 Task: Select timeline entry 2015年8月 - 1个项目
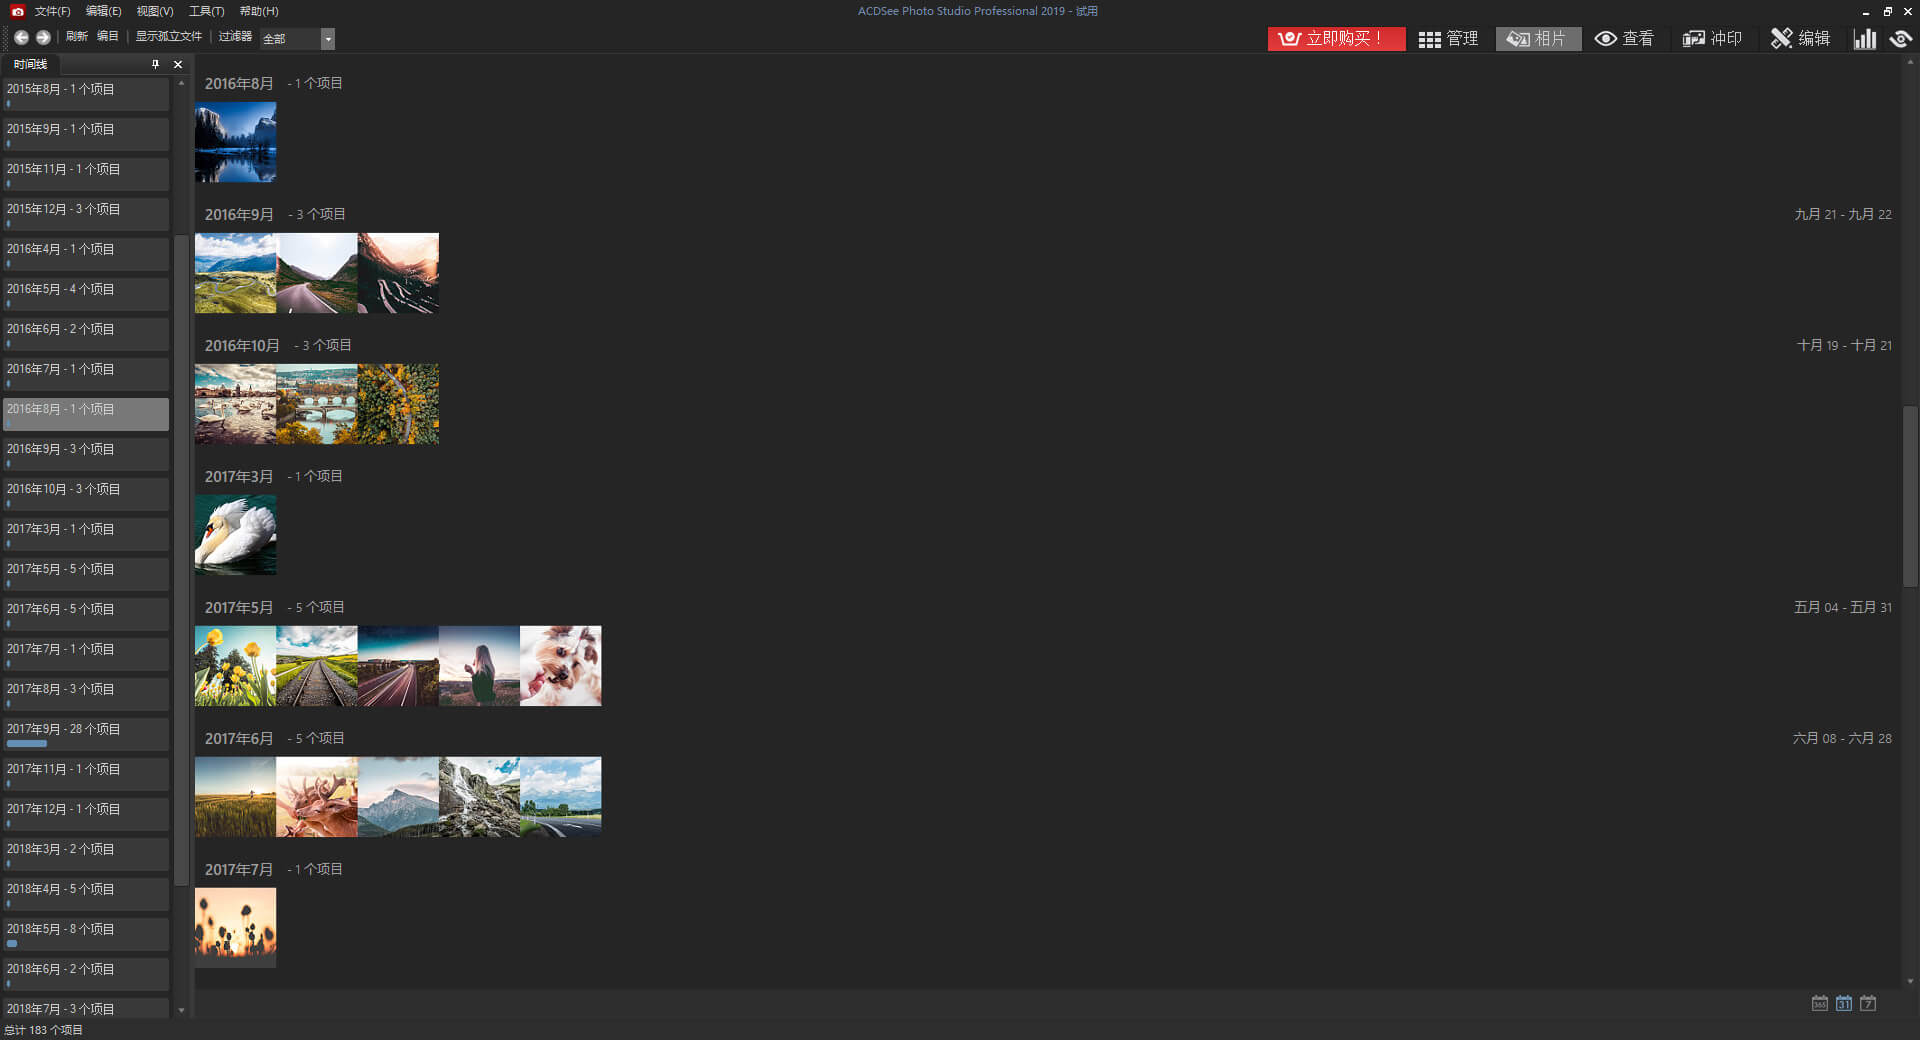(x=86, y=94)
